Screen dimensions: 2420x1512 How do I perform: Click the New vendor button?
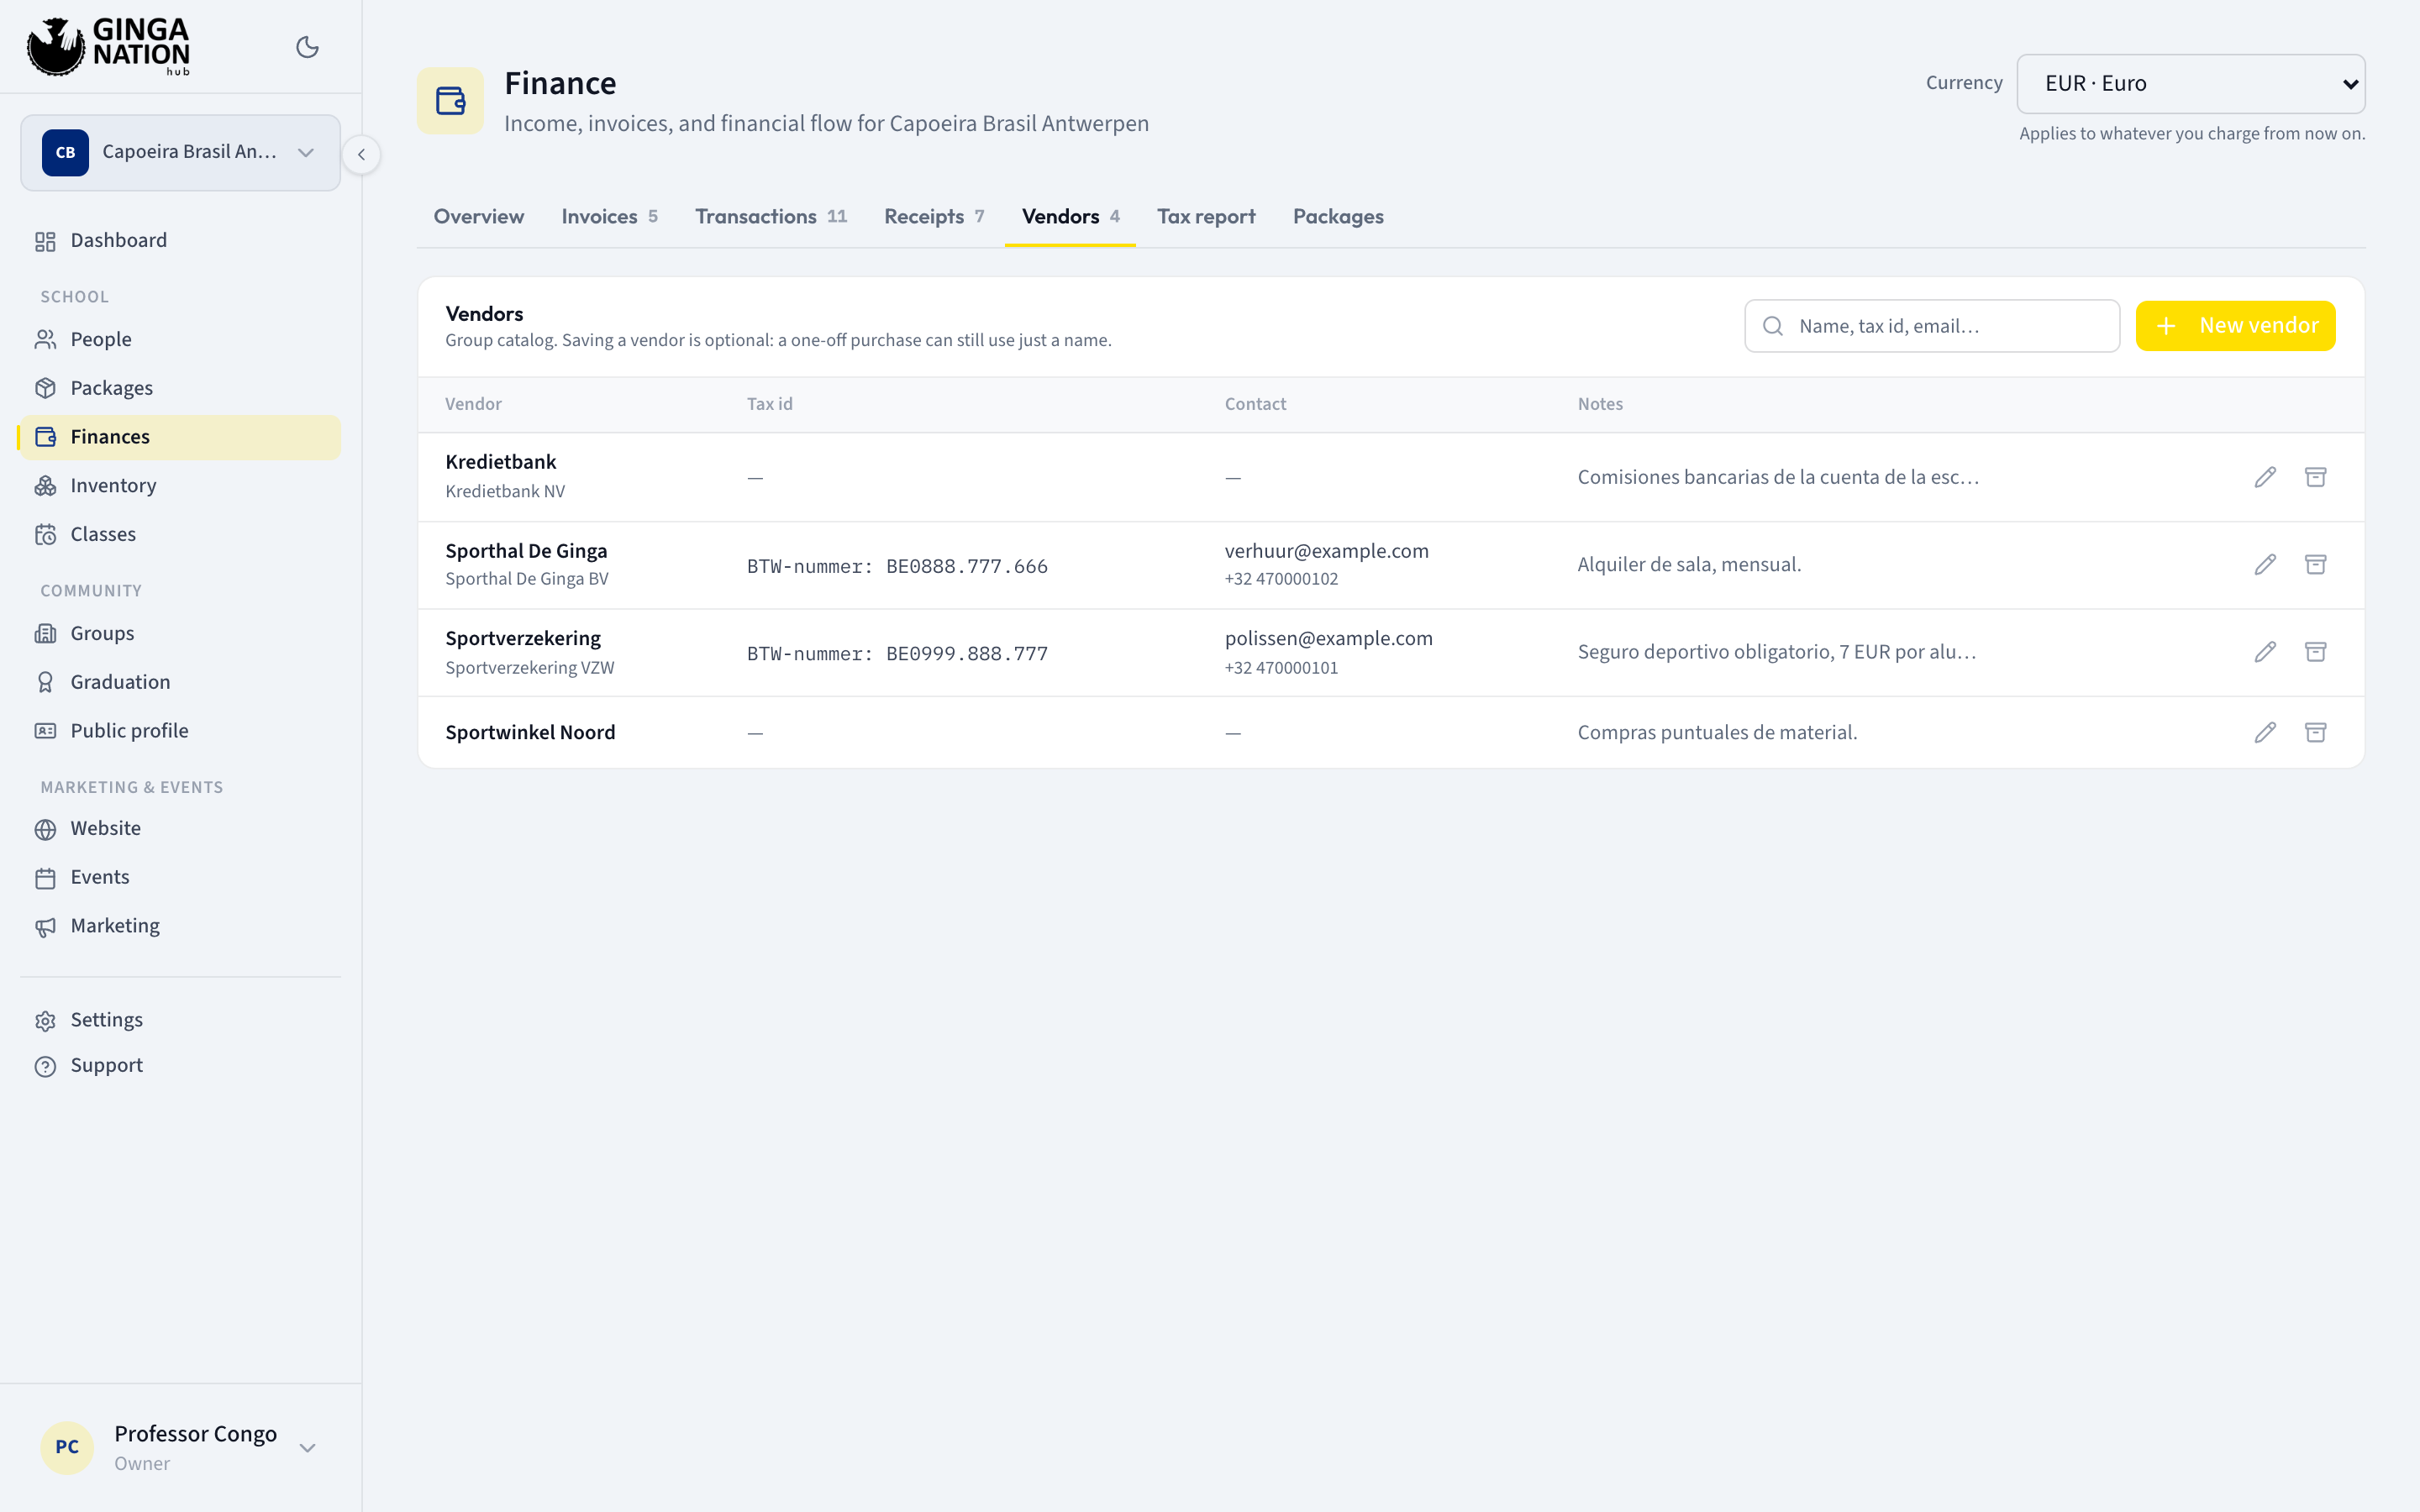2235,326
